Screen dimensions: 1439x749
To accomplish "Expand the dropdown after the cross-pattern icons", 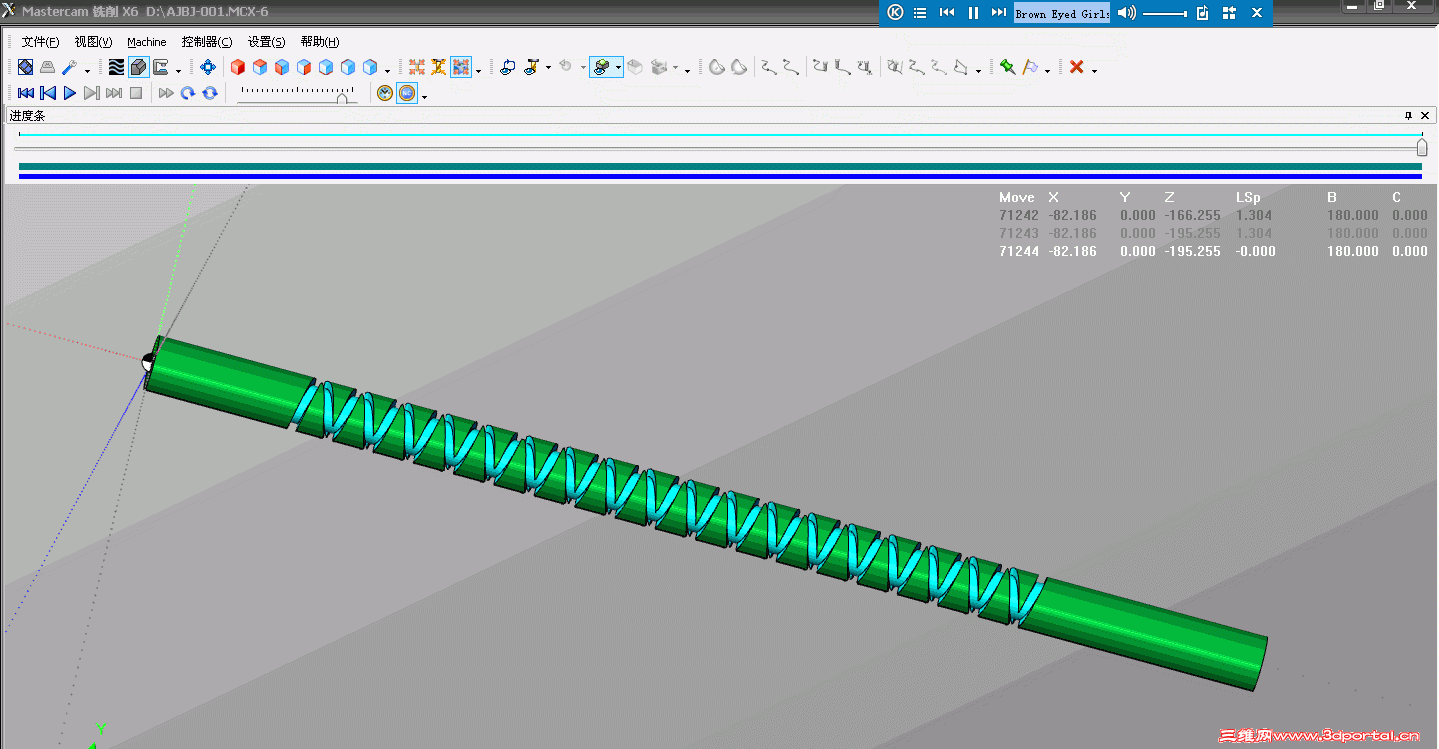I will pos(478,70).
